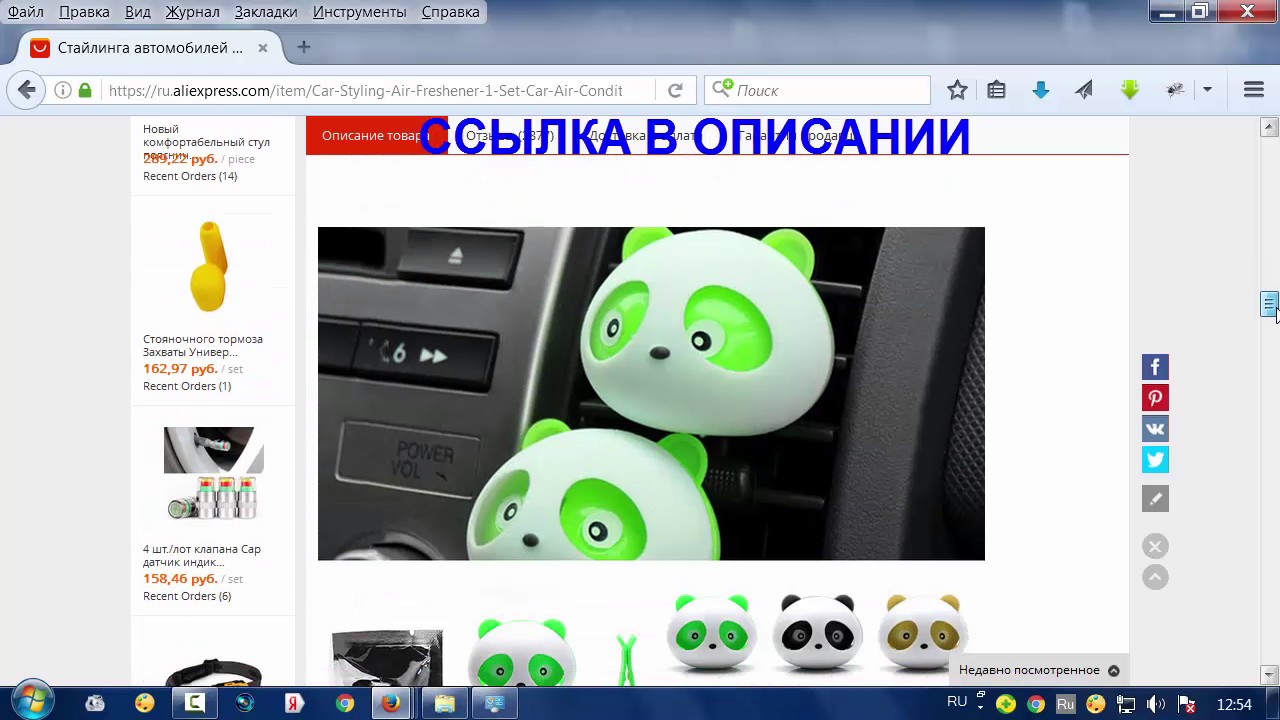Open the Журнал menu
Screen dimensions: 1280x720
coord(193,12)
